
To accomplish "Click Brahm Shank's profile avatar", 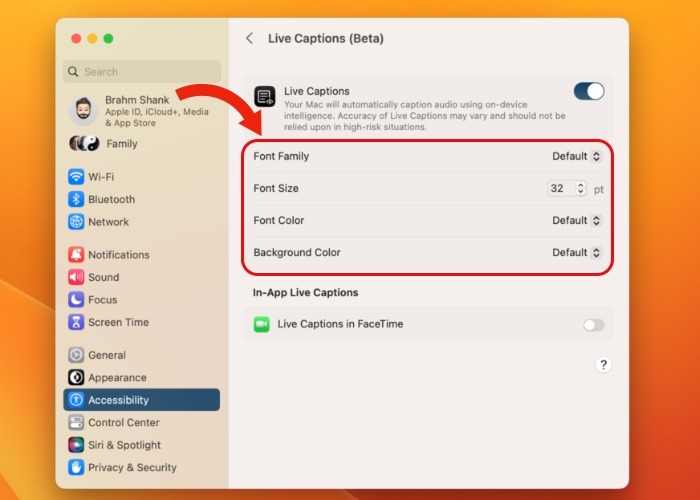I will [83, 110].
